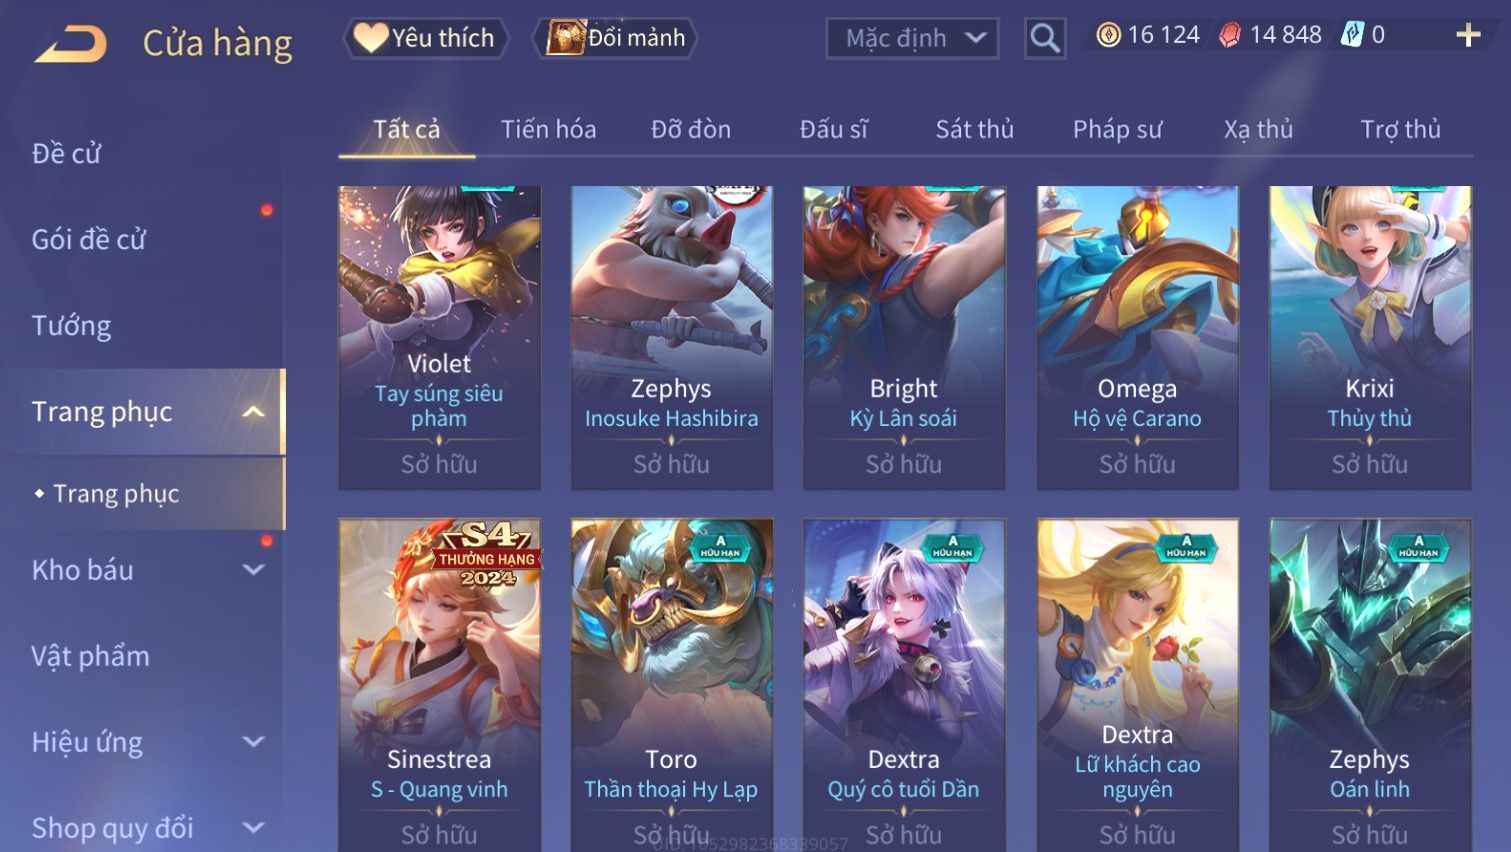
Task: Go back using the golden arrow icon
Action: click(x=71, y=44)
